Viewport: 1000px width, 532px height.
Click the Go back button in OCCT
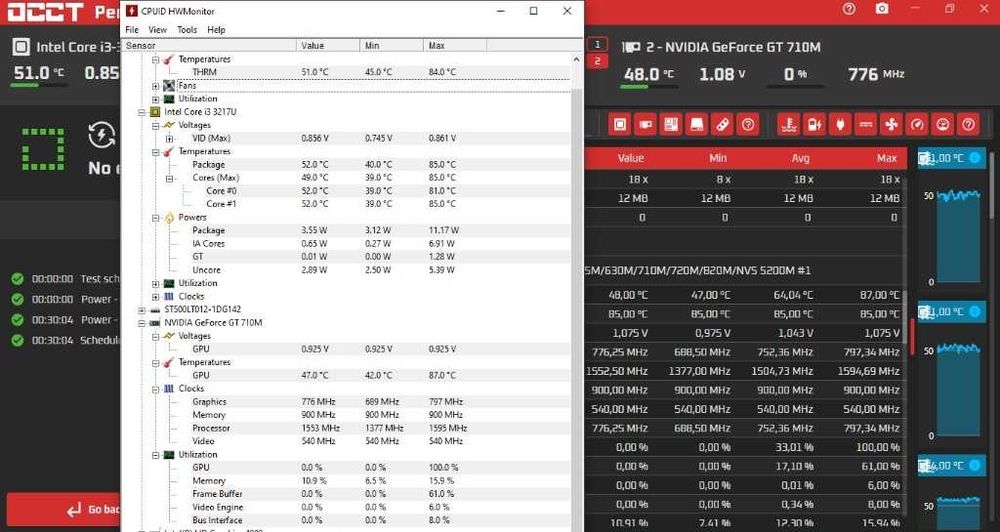coord(64,509)
